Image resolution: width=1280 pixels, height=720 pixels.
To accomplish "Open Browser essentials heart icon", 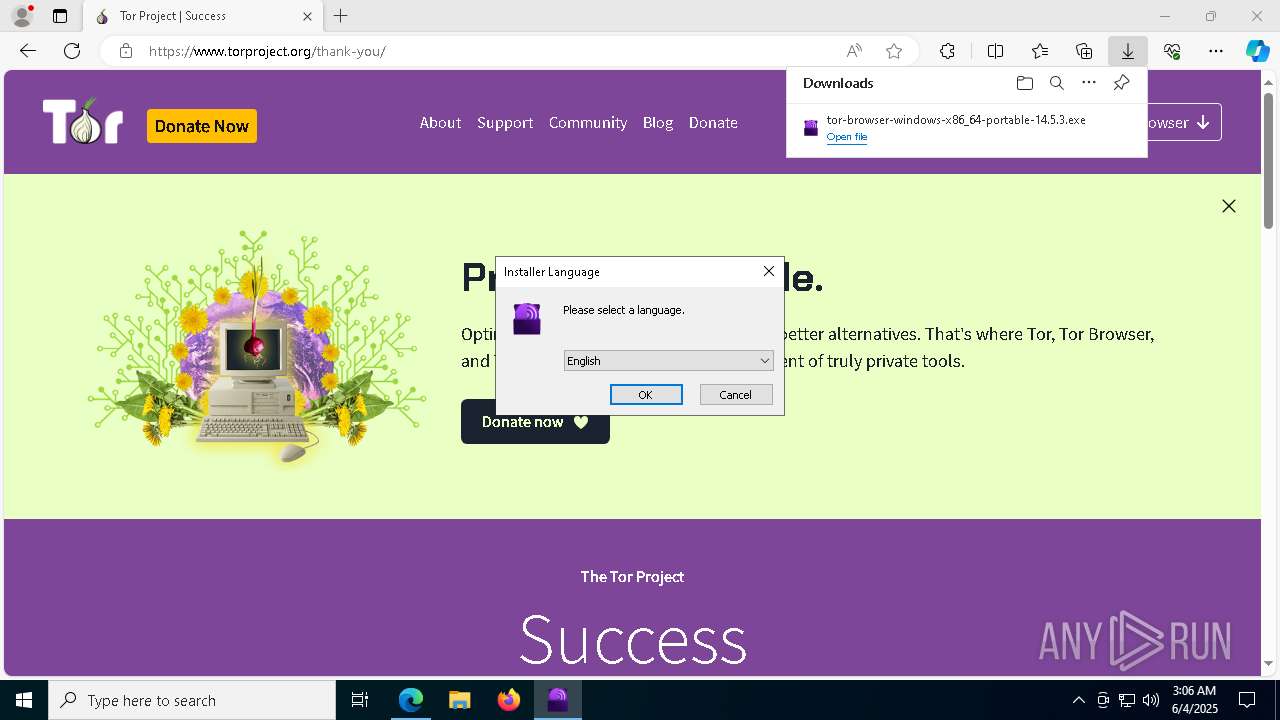I will [x=1172, y=51].
